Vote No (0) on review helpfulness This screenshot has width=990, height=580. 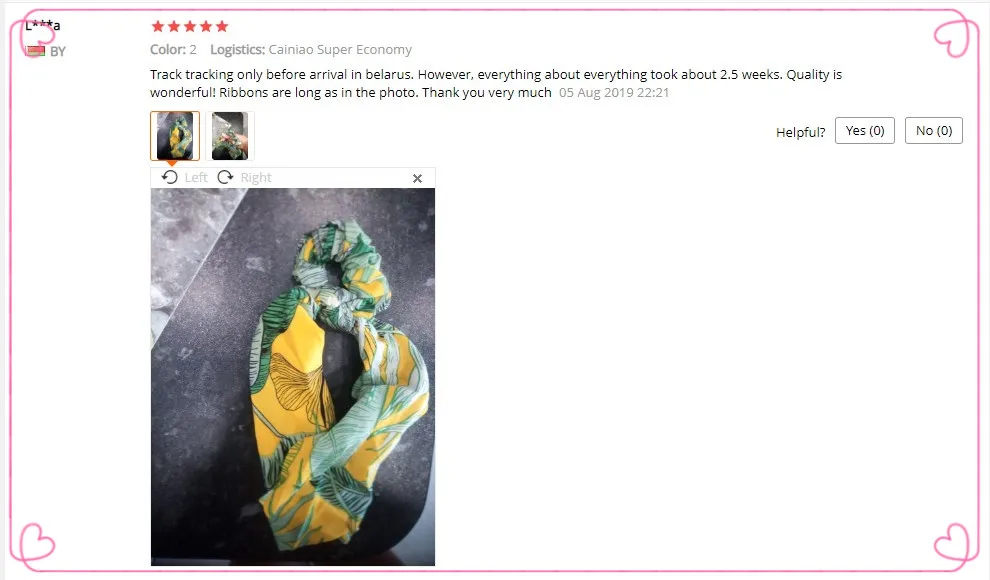(x=933, y=131)
